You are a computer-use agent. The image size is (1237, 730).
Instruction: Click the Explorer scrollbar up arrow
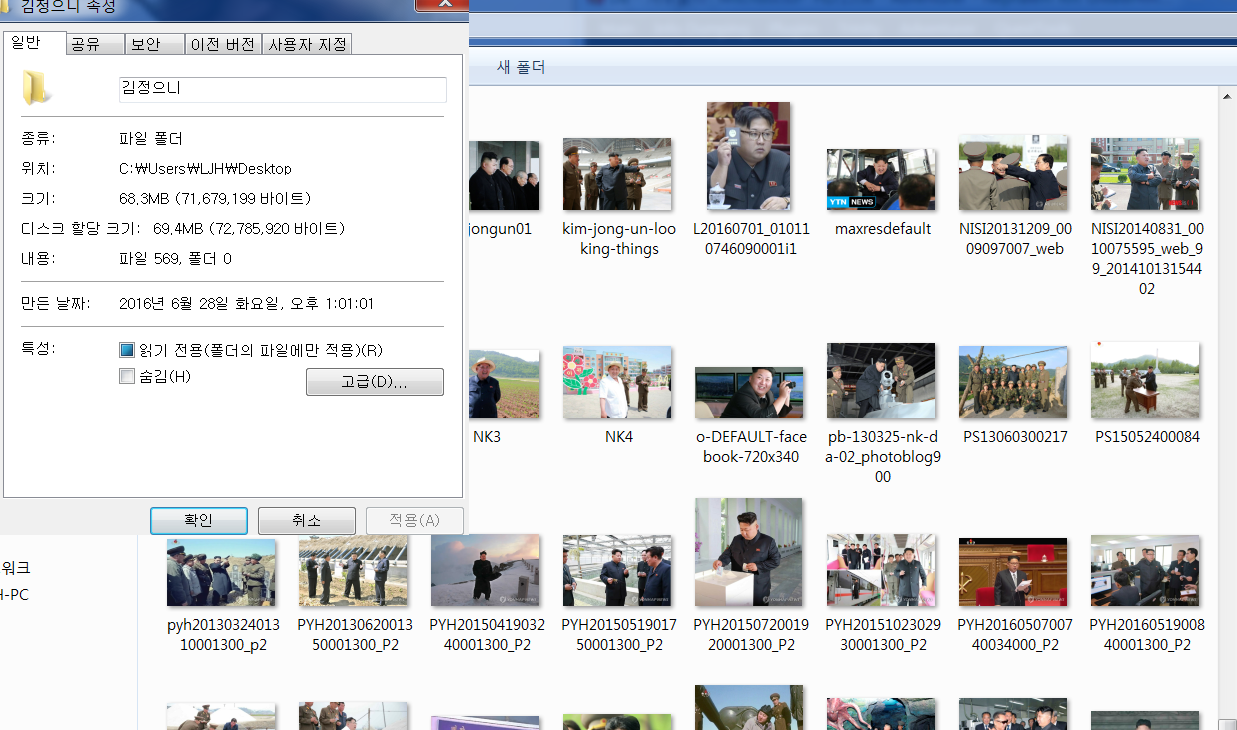click(1228, 97)
